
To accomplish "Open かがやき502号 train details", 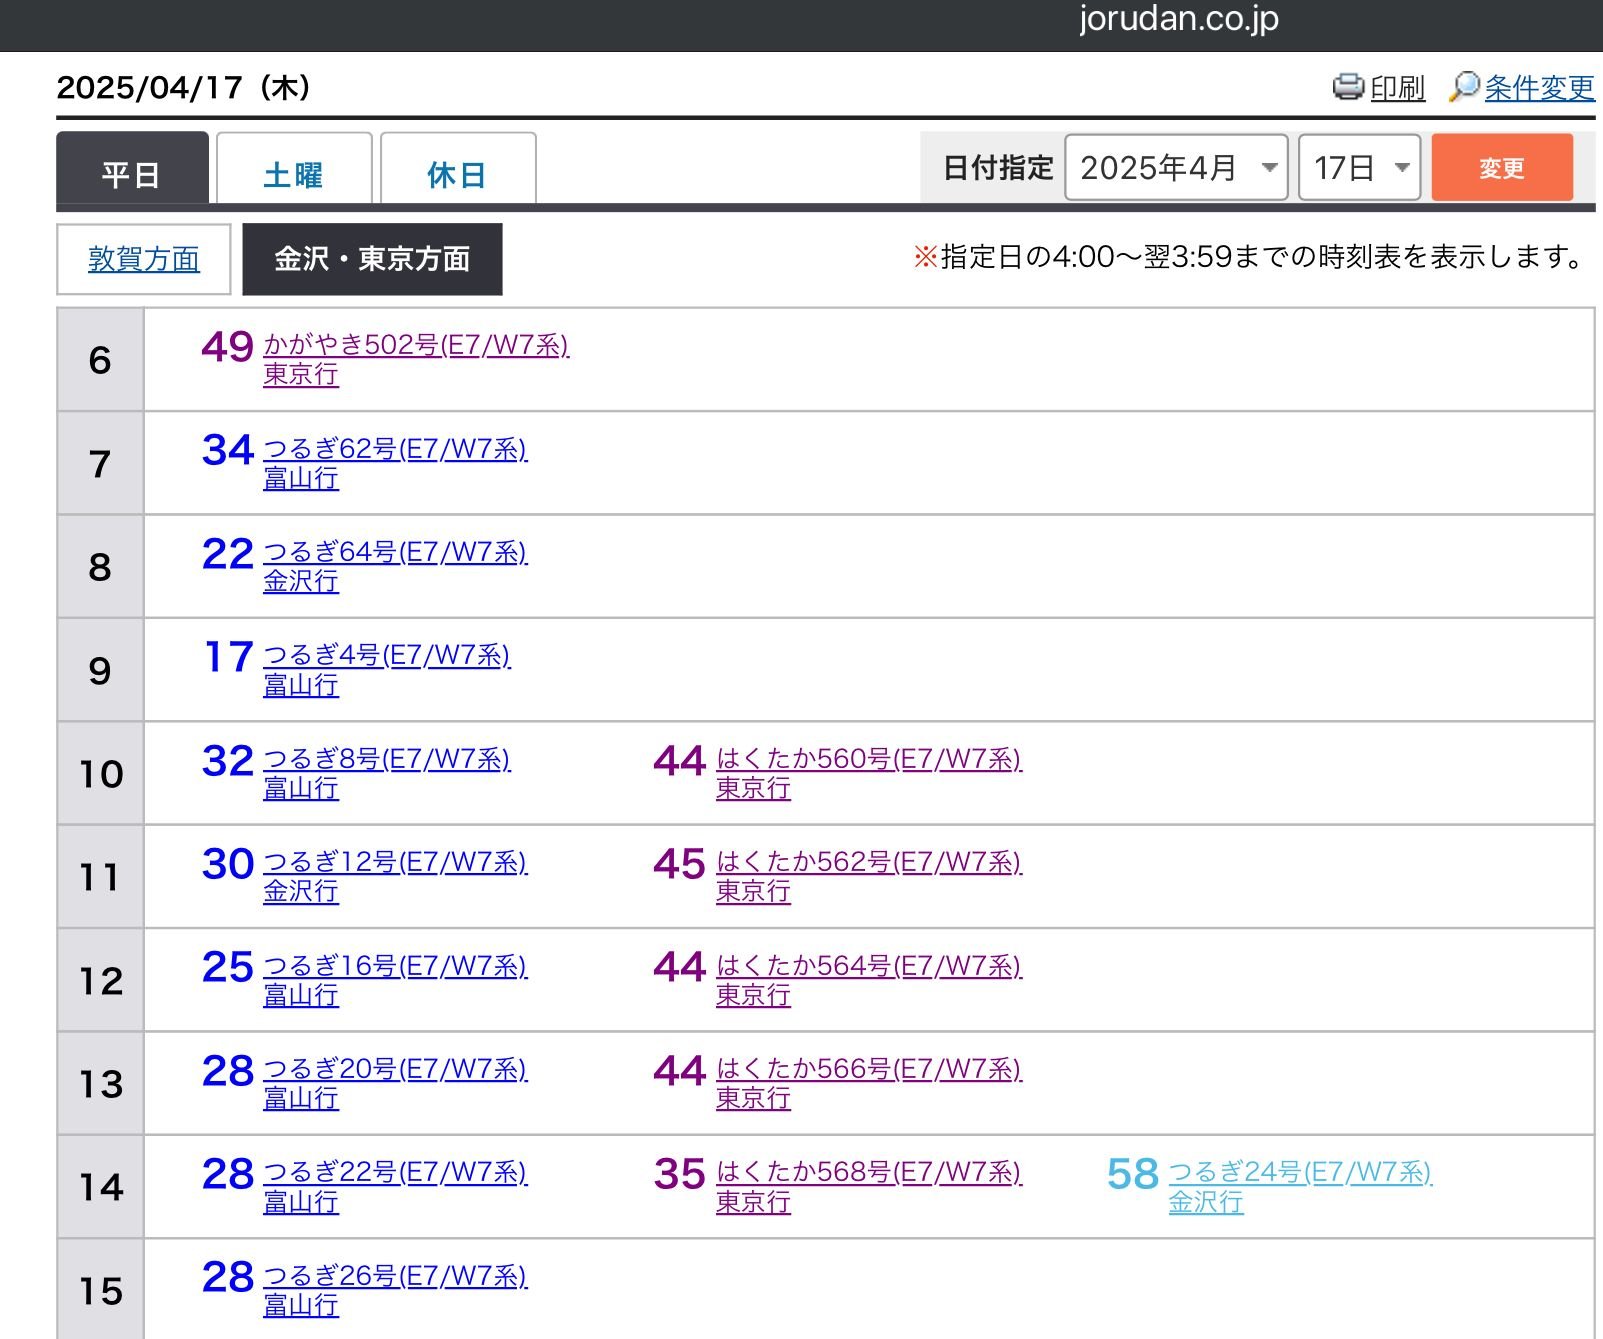I will pyautogui.click(x=416, y=345).
